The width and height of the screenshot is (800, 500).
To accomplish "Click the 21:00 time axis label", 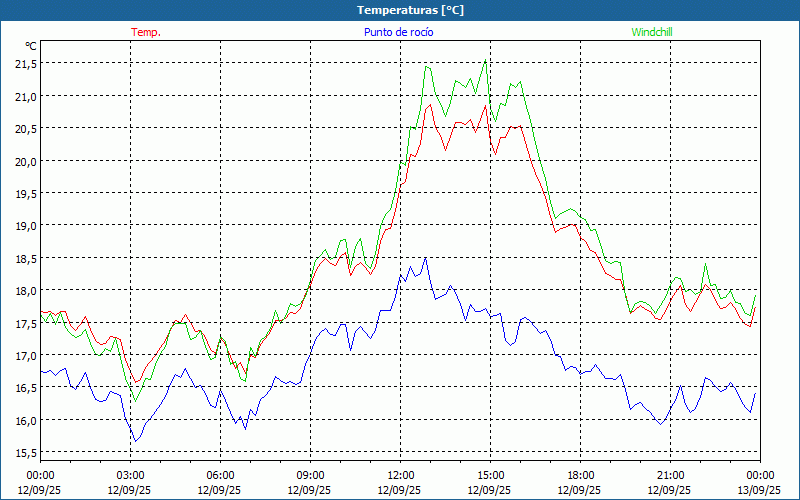I will (x=670, y=475).
